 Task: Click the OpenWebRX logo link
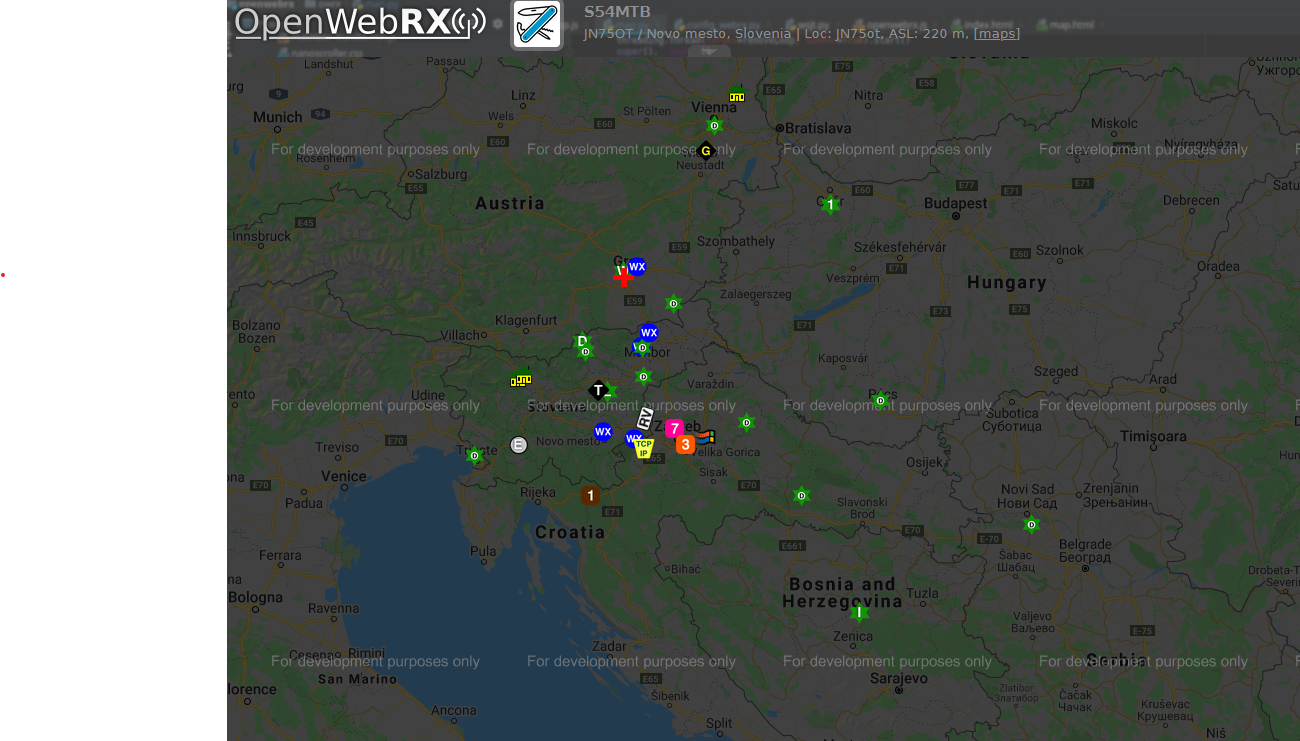[x=360, y=22]
